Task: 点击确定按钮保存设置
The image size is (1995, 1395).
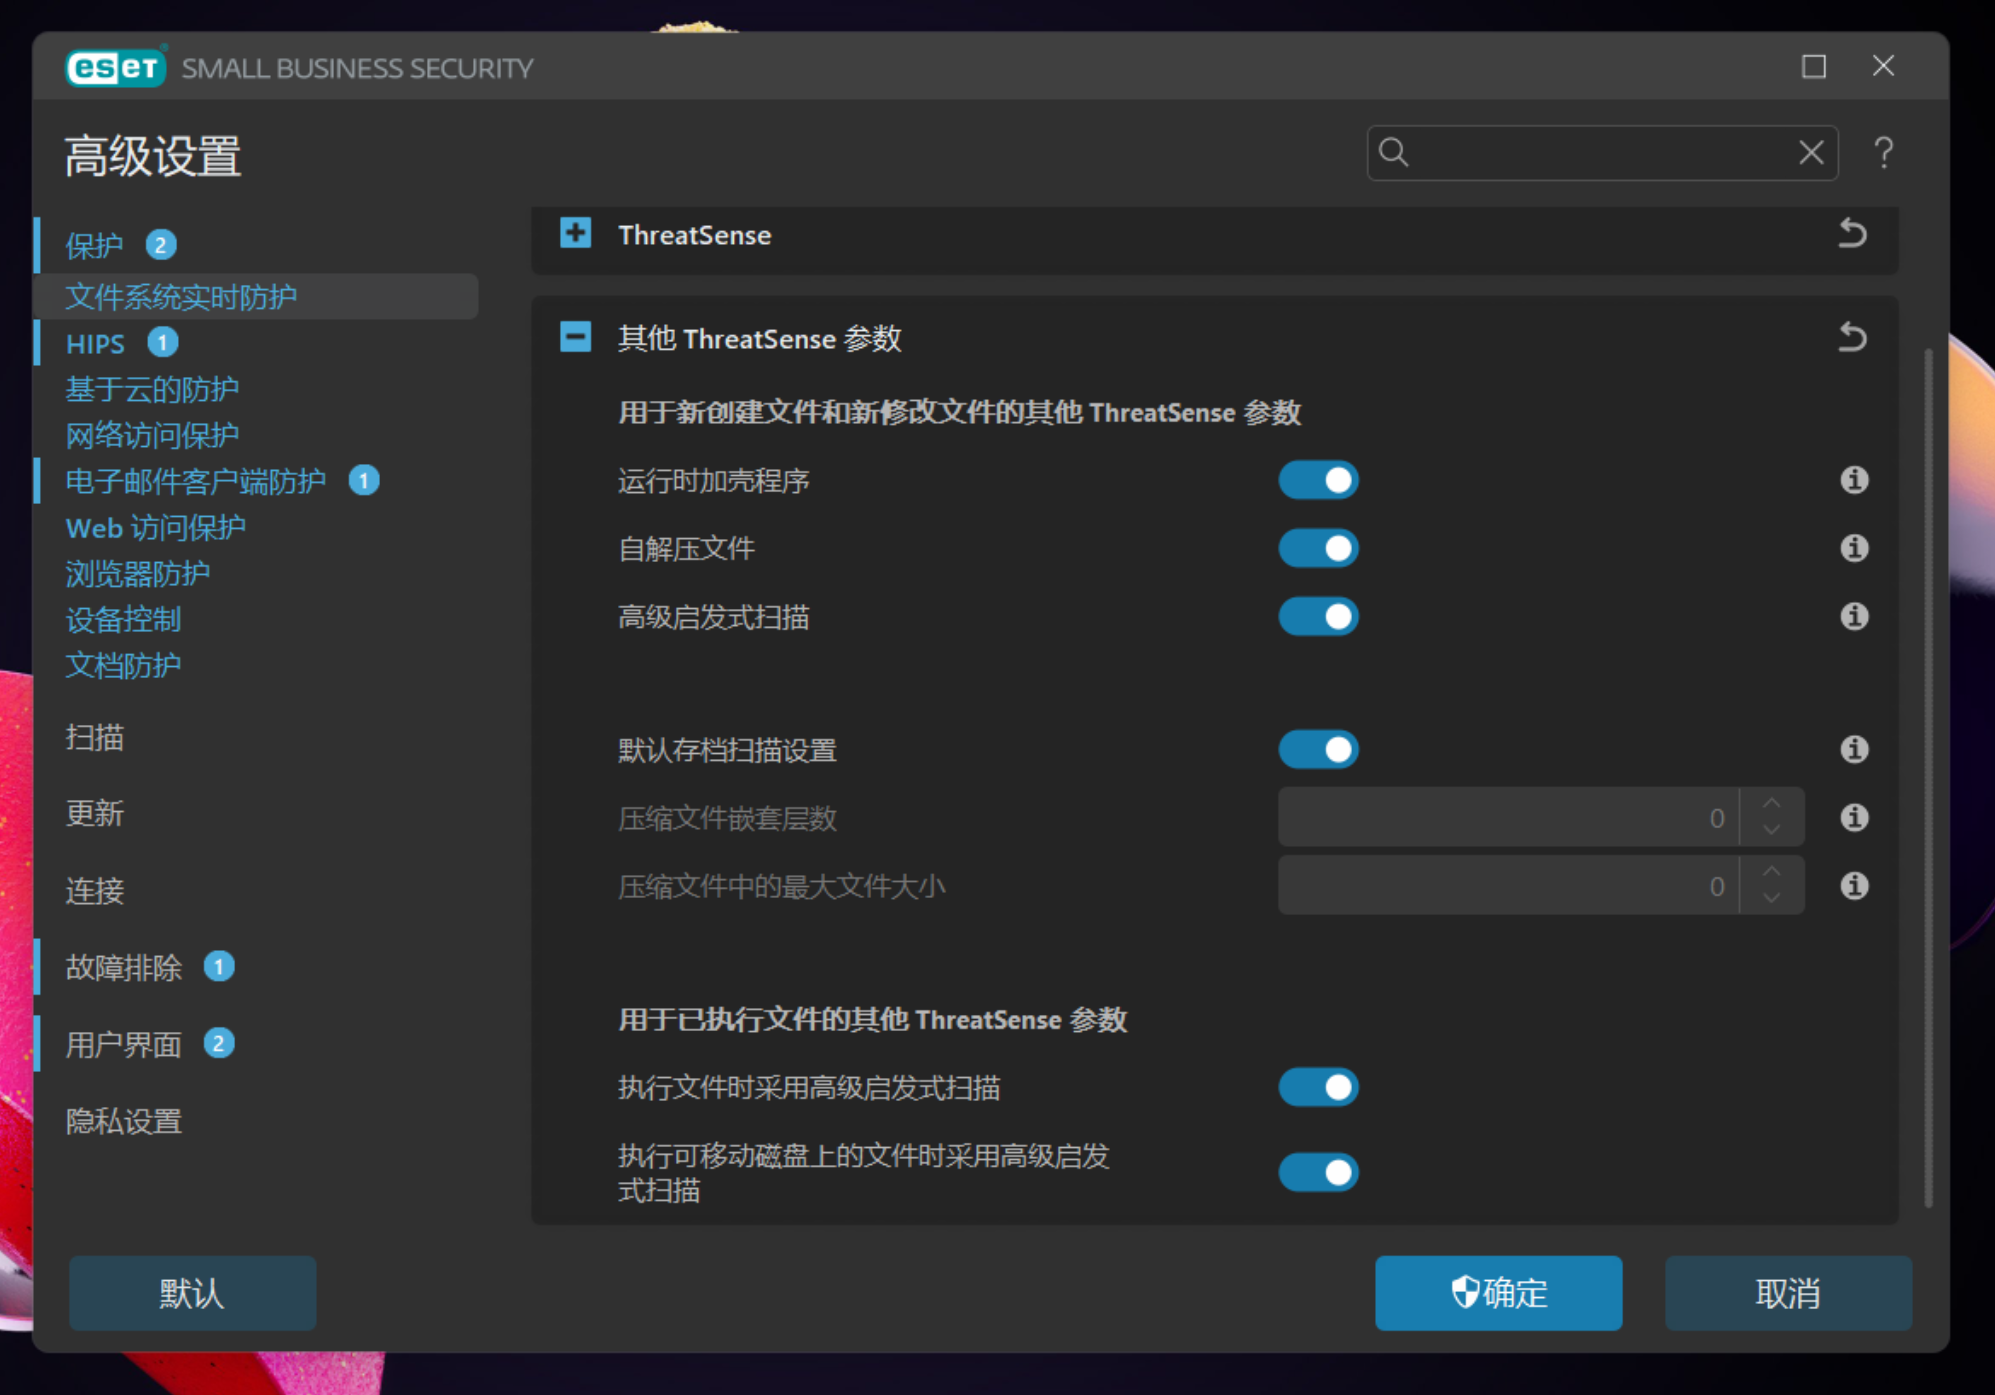Action: click(x=1498, y=1292)
